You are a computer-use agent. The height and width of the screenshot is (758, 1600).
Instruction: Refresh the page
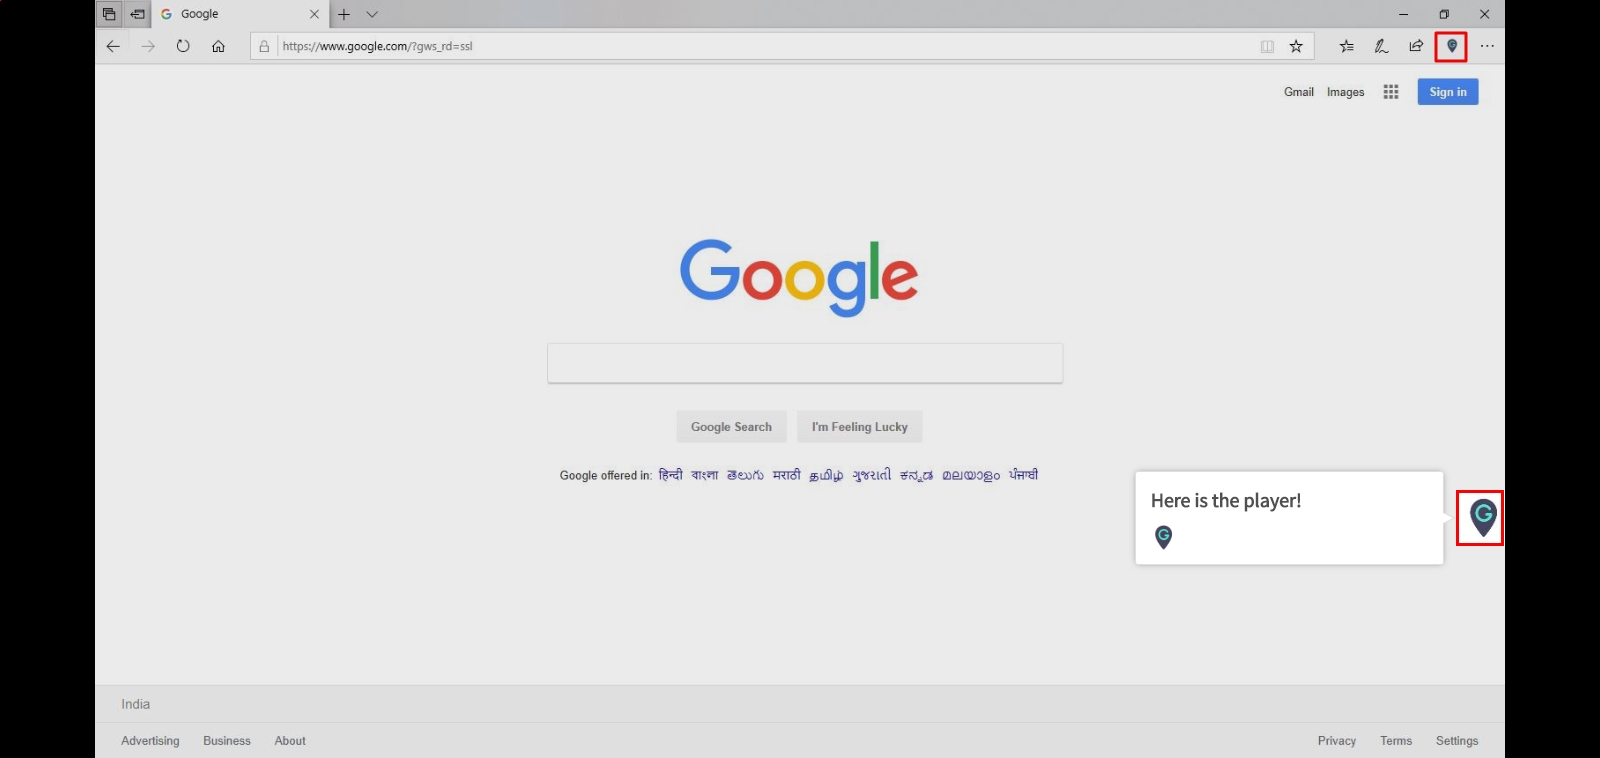pyautogui.click(x=183, y=46)
